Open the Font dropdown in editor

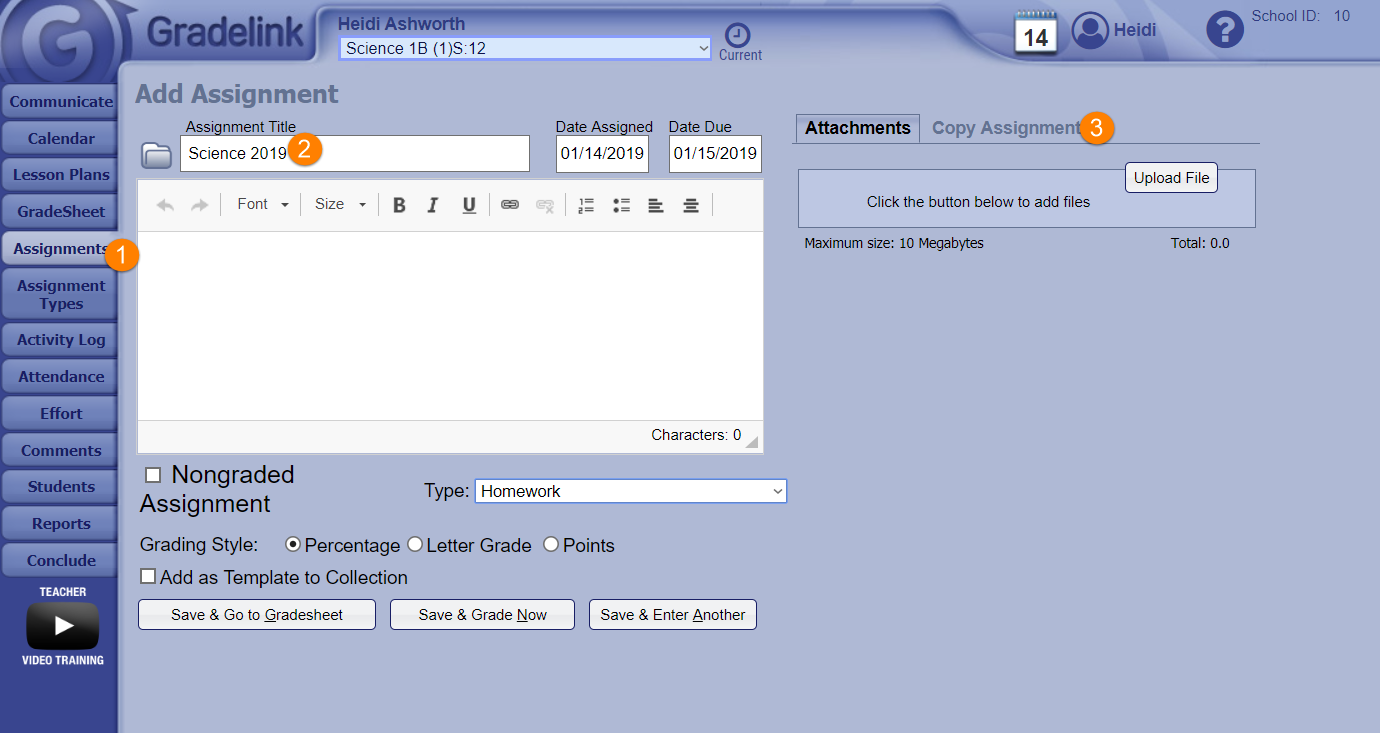click(262, 204)
